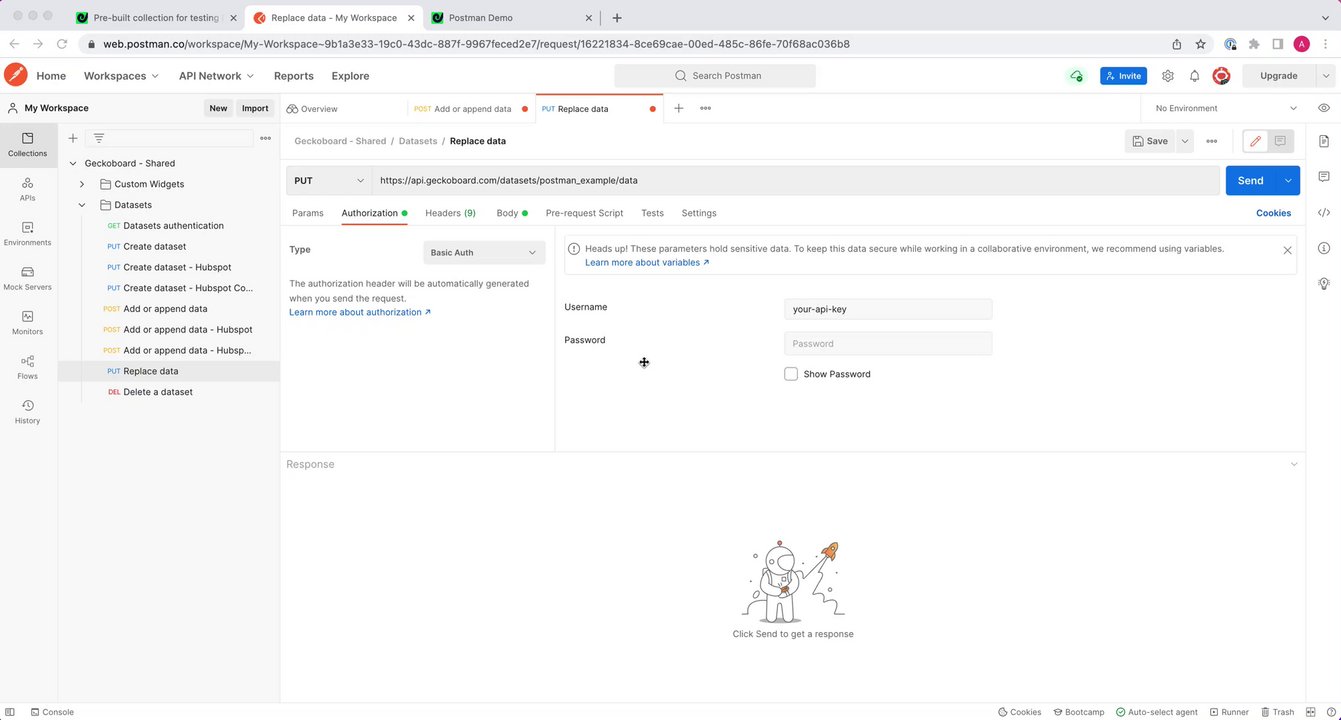1341x720 pixels.
Task: Click the blue Send button
Action: tap(1250, 181)
